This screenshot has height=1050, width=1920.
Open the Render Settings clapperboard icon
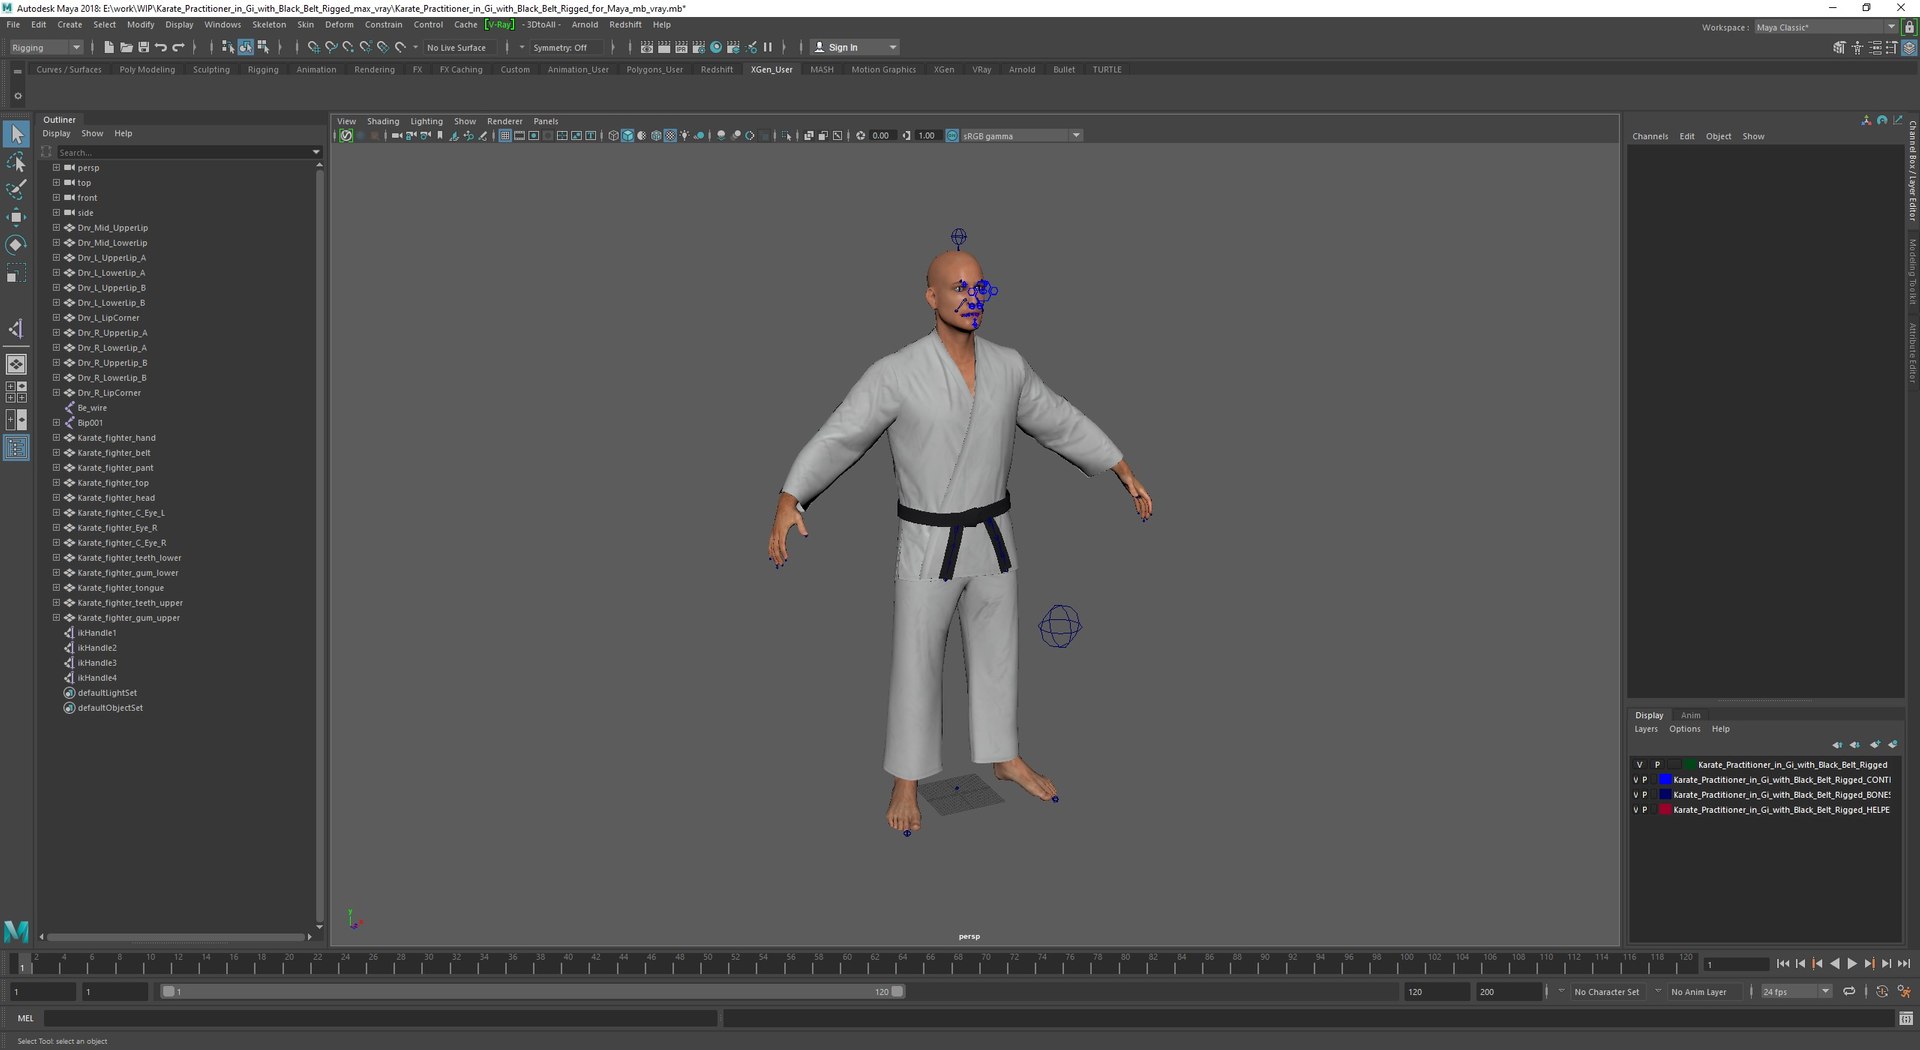click(698, 47)
